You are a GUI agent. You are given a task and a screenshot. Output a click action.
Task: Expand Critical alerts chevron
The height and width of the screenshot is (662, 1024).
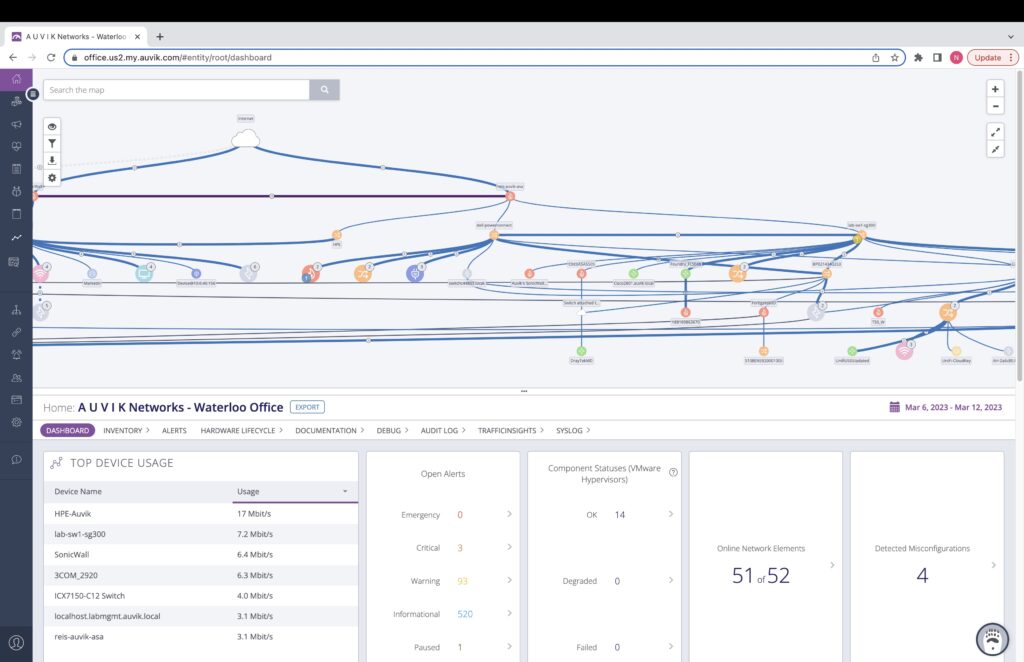pyautogui.click(x=509, y=547)
